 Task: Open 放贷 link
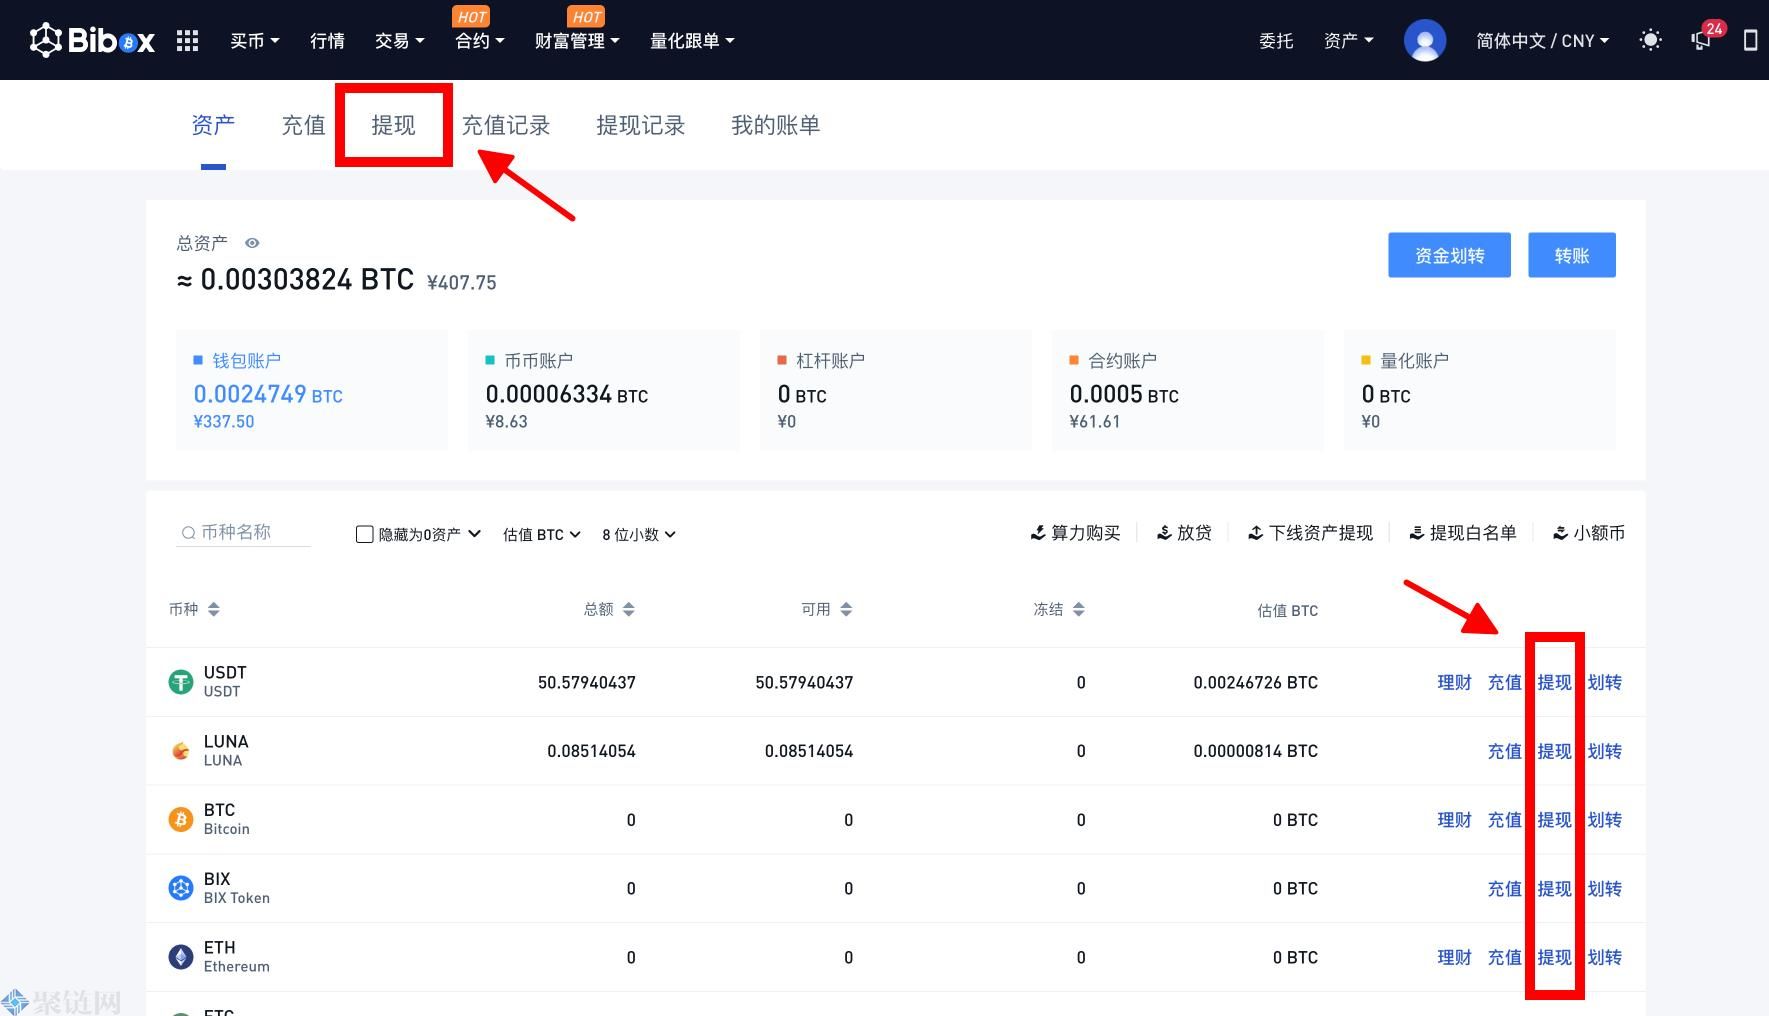point(1184,533)
